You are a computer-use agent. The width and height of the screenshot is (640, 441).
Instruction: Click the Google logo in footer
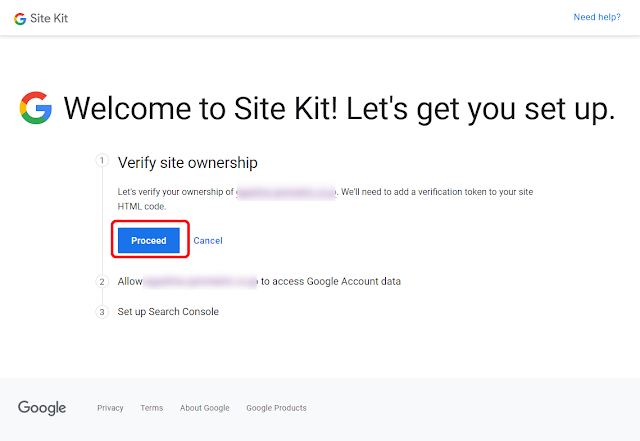(x=42, y=408)
